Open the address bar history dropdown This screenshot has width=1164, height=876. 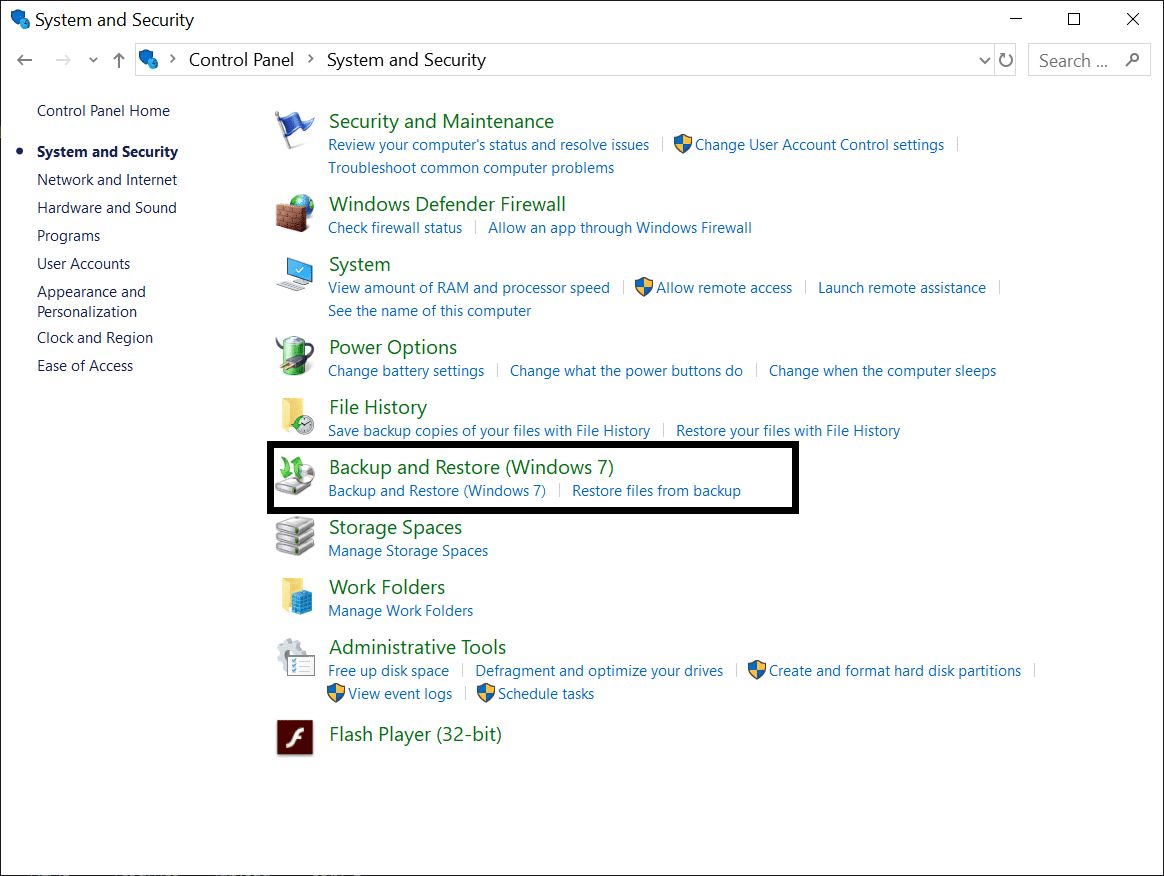click(984, 60)
